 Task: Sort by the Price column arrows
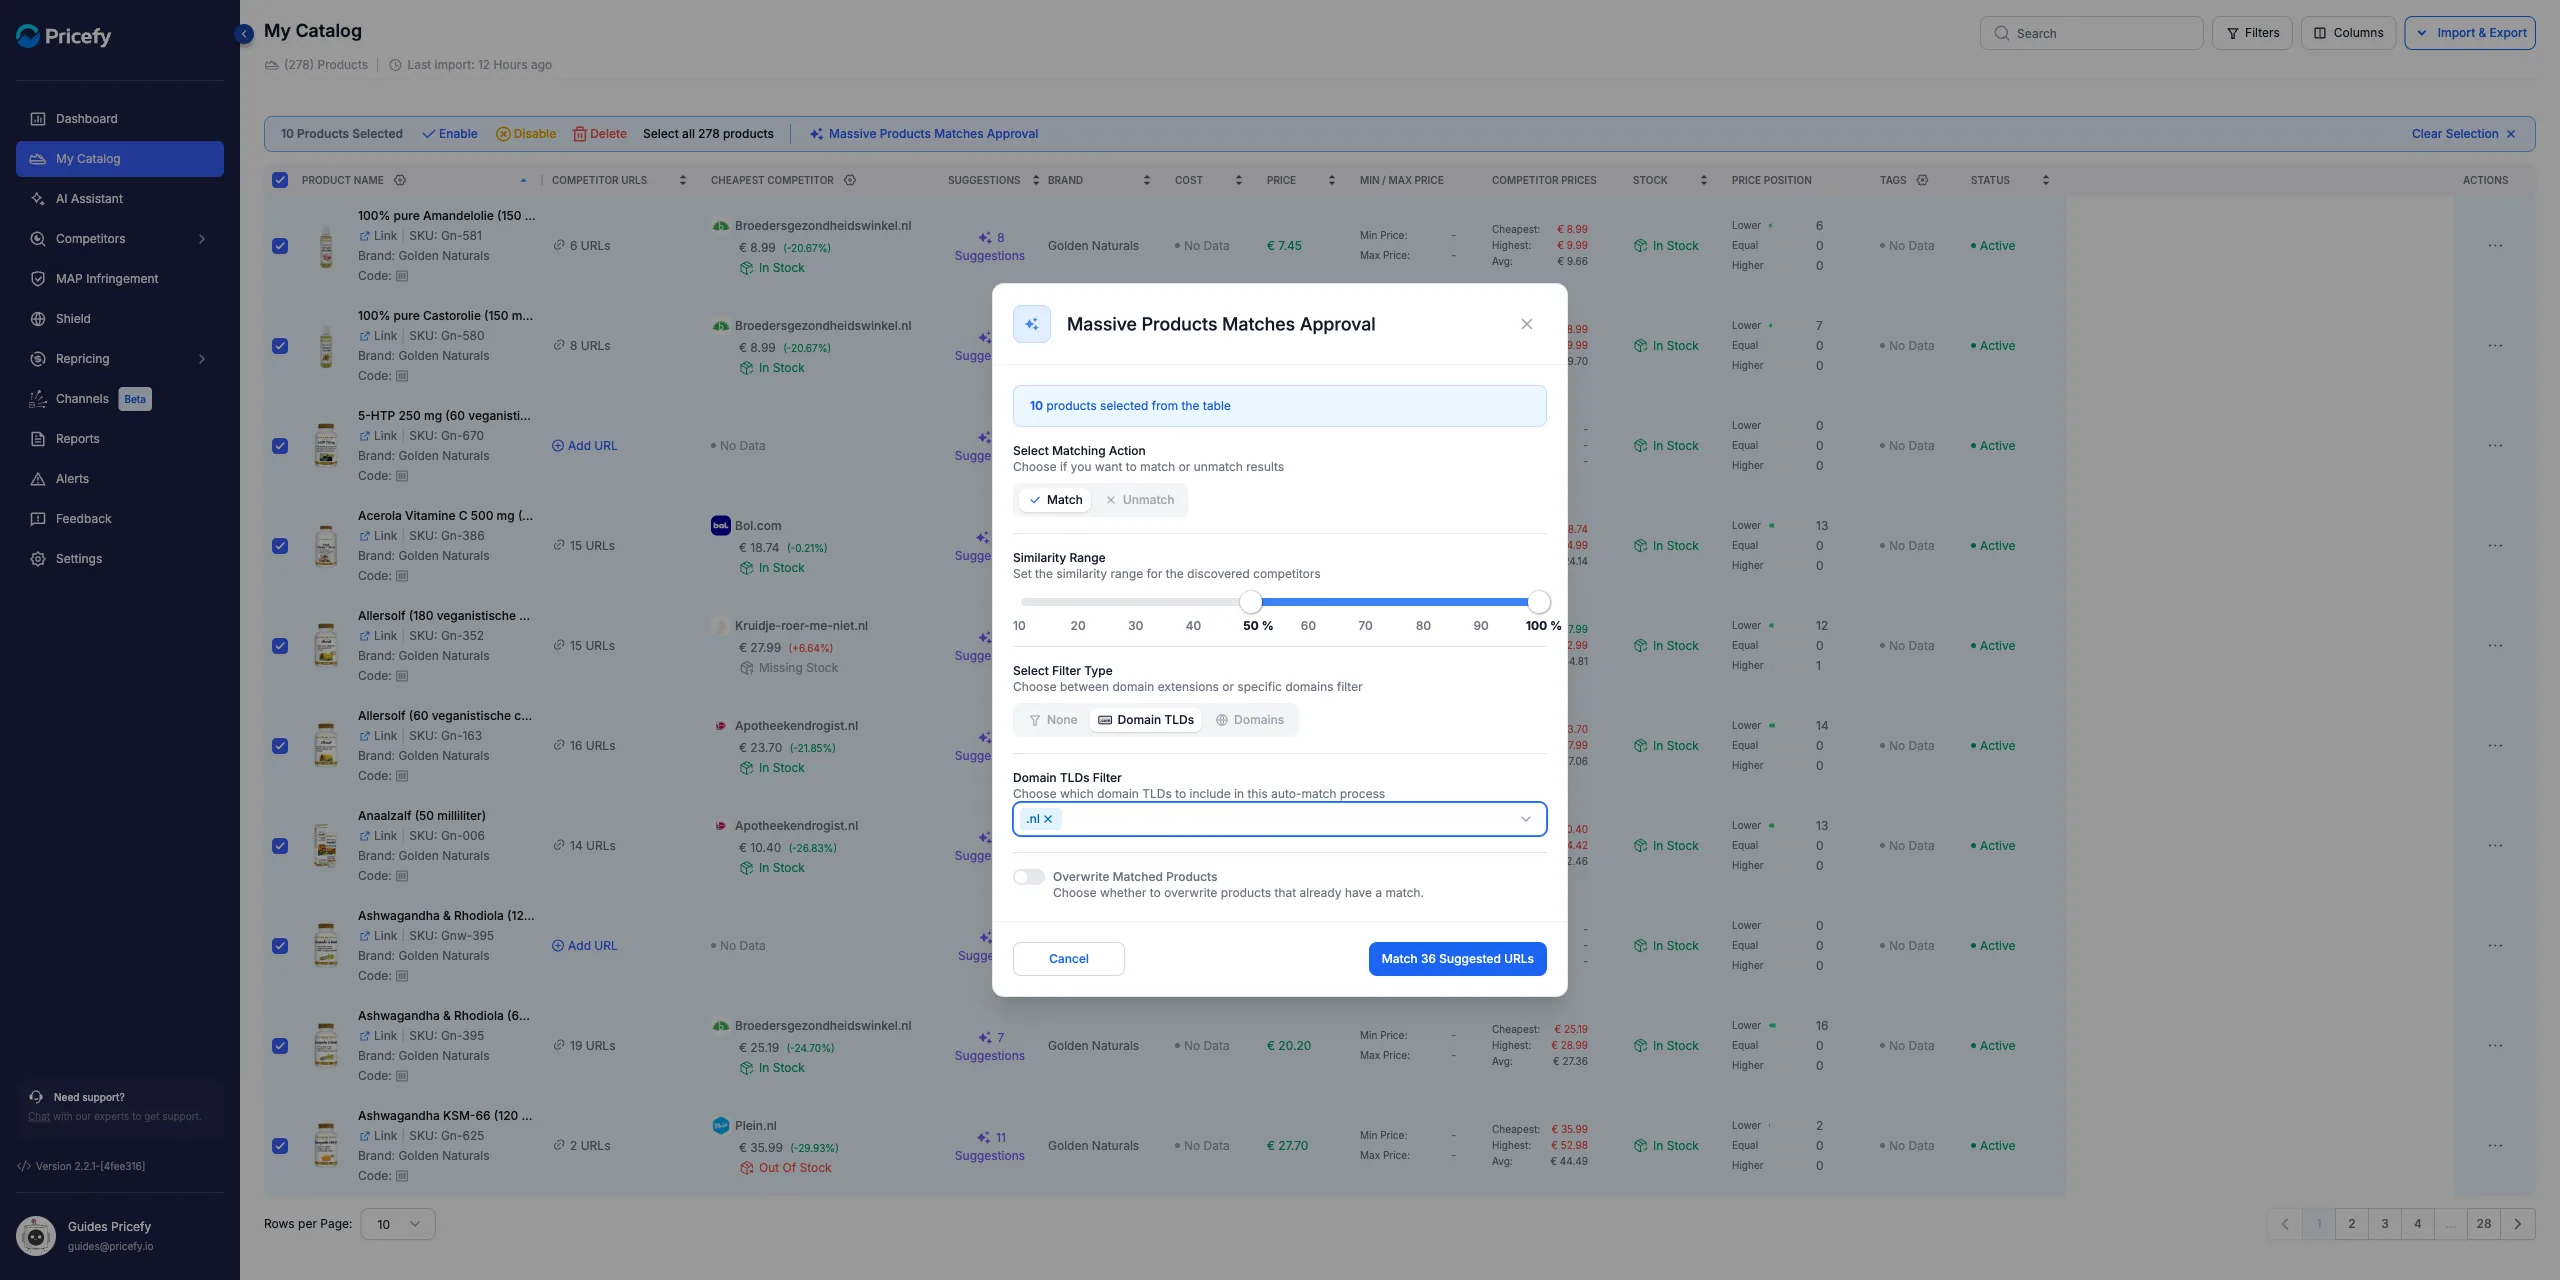coord(1332,180)
